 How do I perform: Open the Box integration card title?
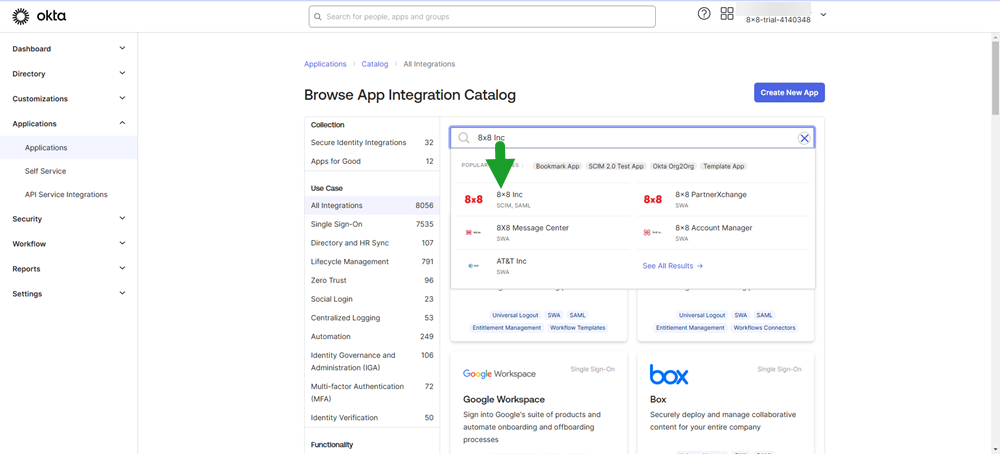(658, 399)
